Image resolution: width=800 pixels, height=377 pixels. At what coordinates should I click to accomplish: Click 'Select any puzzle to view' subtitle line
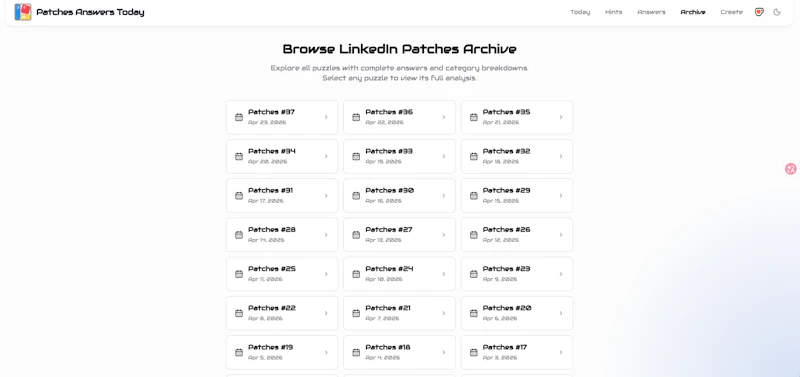[x=399, y=78]
